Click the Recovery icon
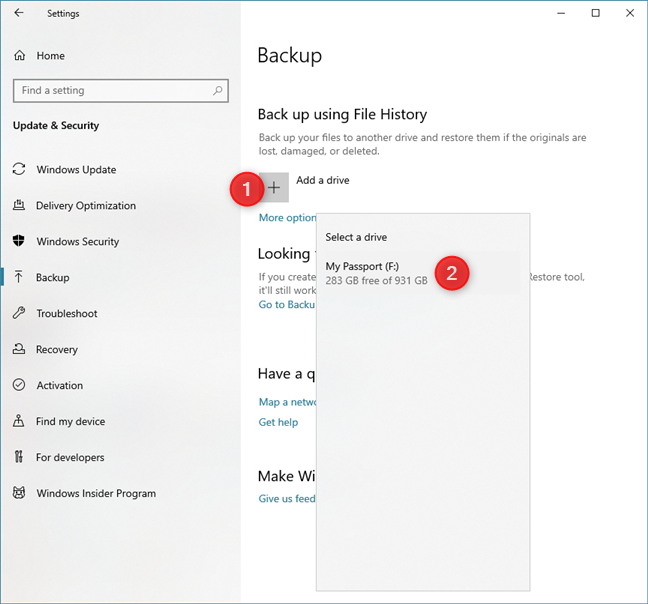The height and width of the screenshot is (604, 648). pos(19,349)
